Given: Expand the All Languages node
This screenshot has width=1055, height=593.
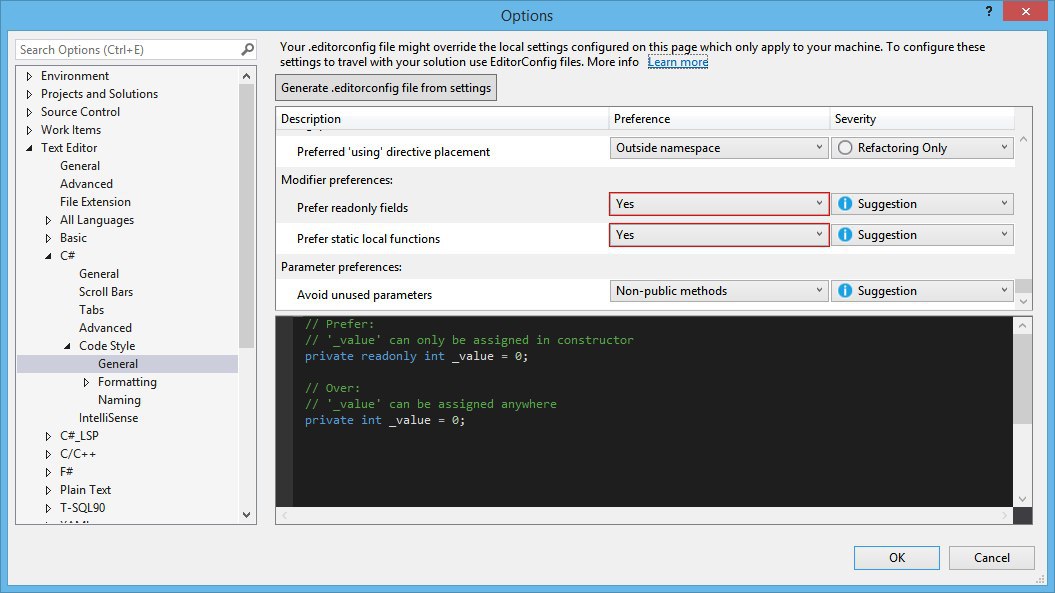Looking at the screenshot, I should pos(48,220).
